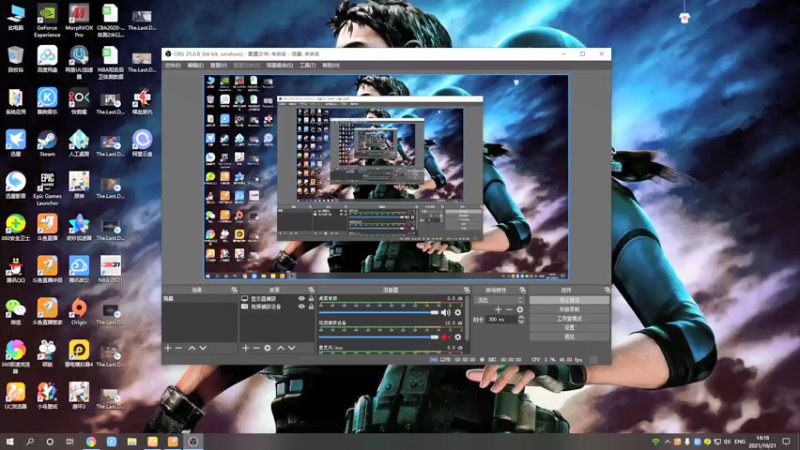Select the Video Capture Device source row
800x450 pixels.
pos(277,307)
